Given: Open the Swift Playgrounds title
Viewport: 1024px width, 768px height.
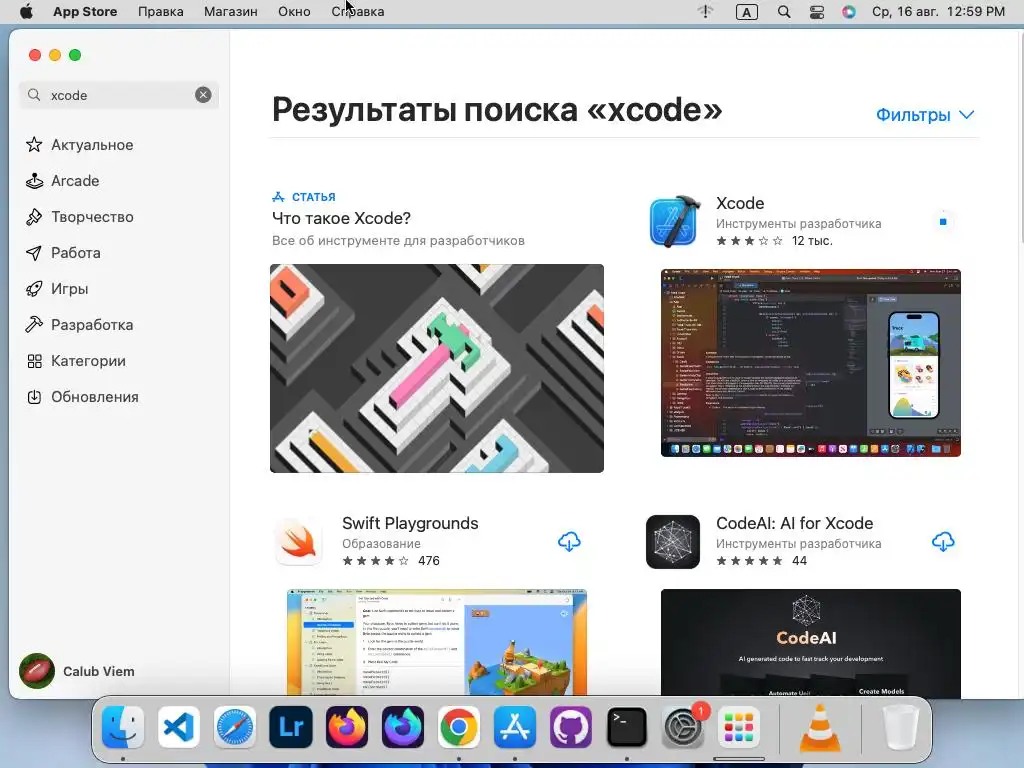Looking at the screenshot, I should point(410,523).
